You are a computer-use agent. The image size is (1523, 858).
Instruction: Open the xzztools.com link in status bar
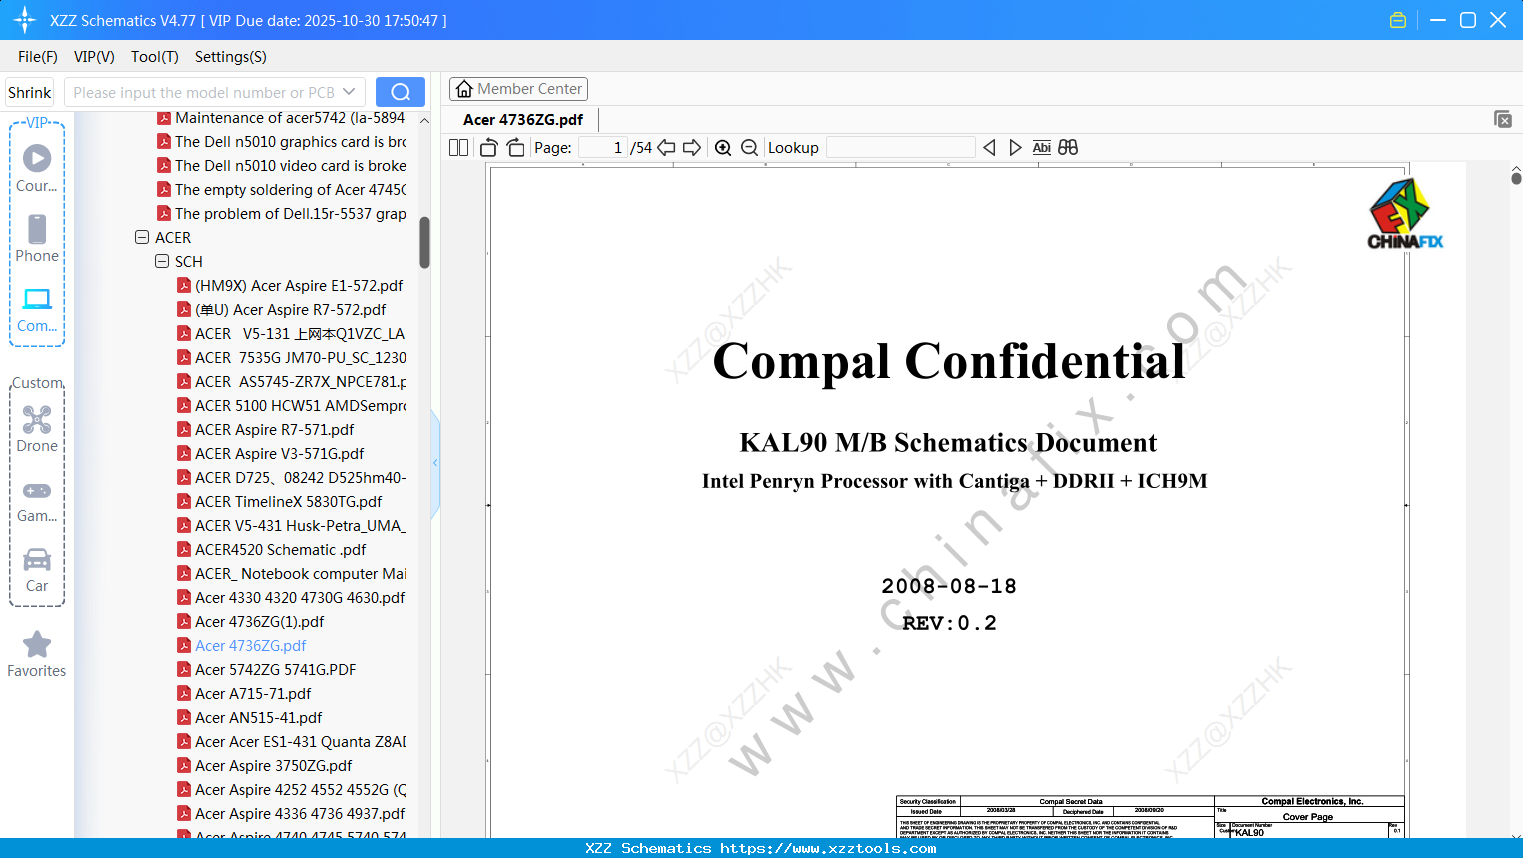[x=828, y=848]
